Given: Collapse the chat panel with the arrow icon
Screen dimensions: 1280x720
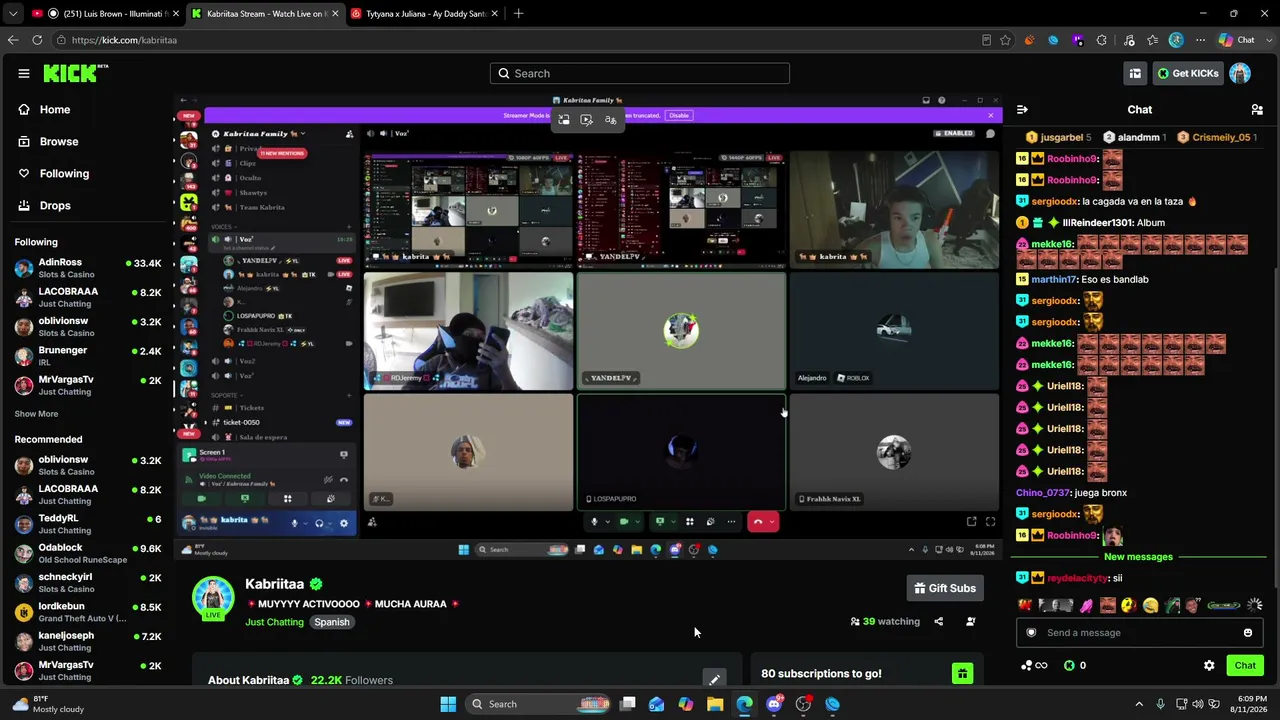Looking at the screenshot, I should (x=1022, y=110).
